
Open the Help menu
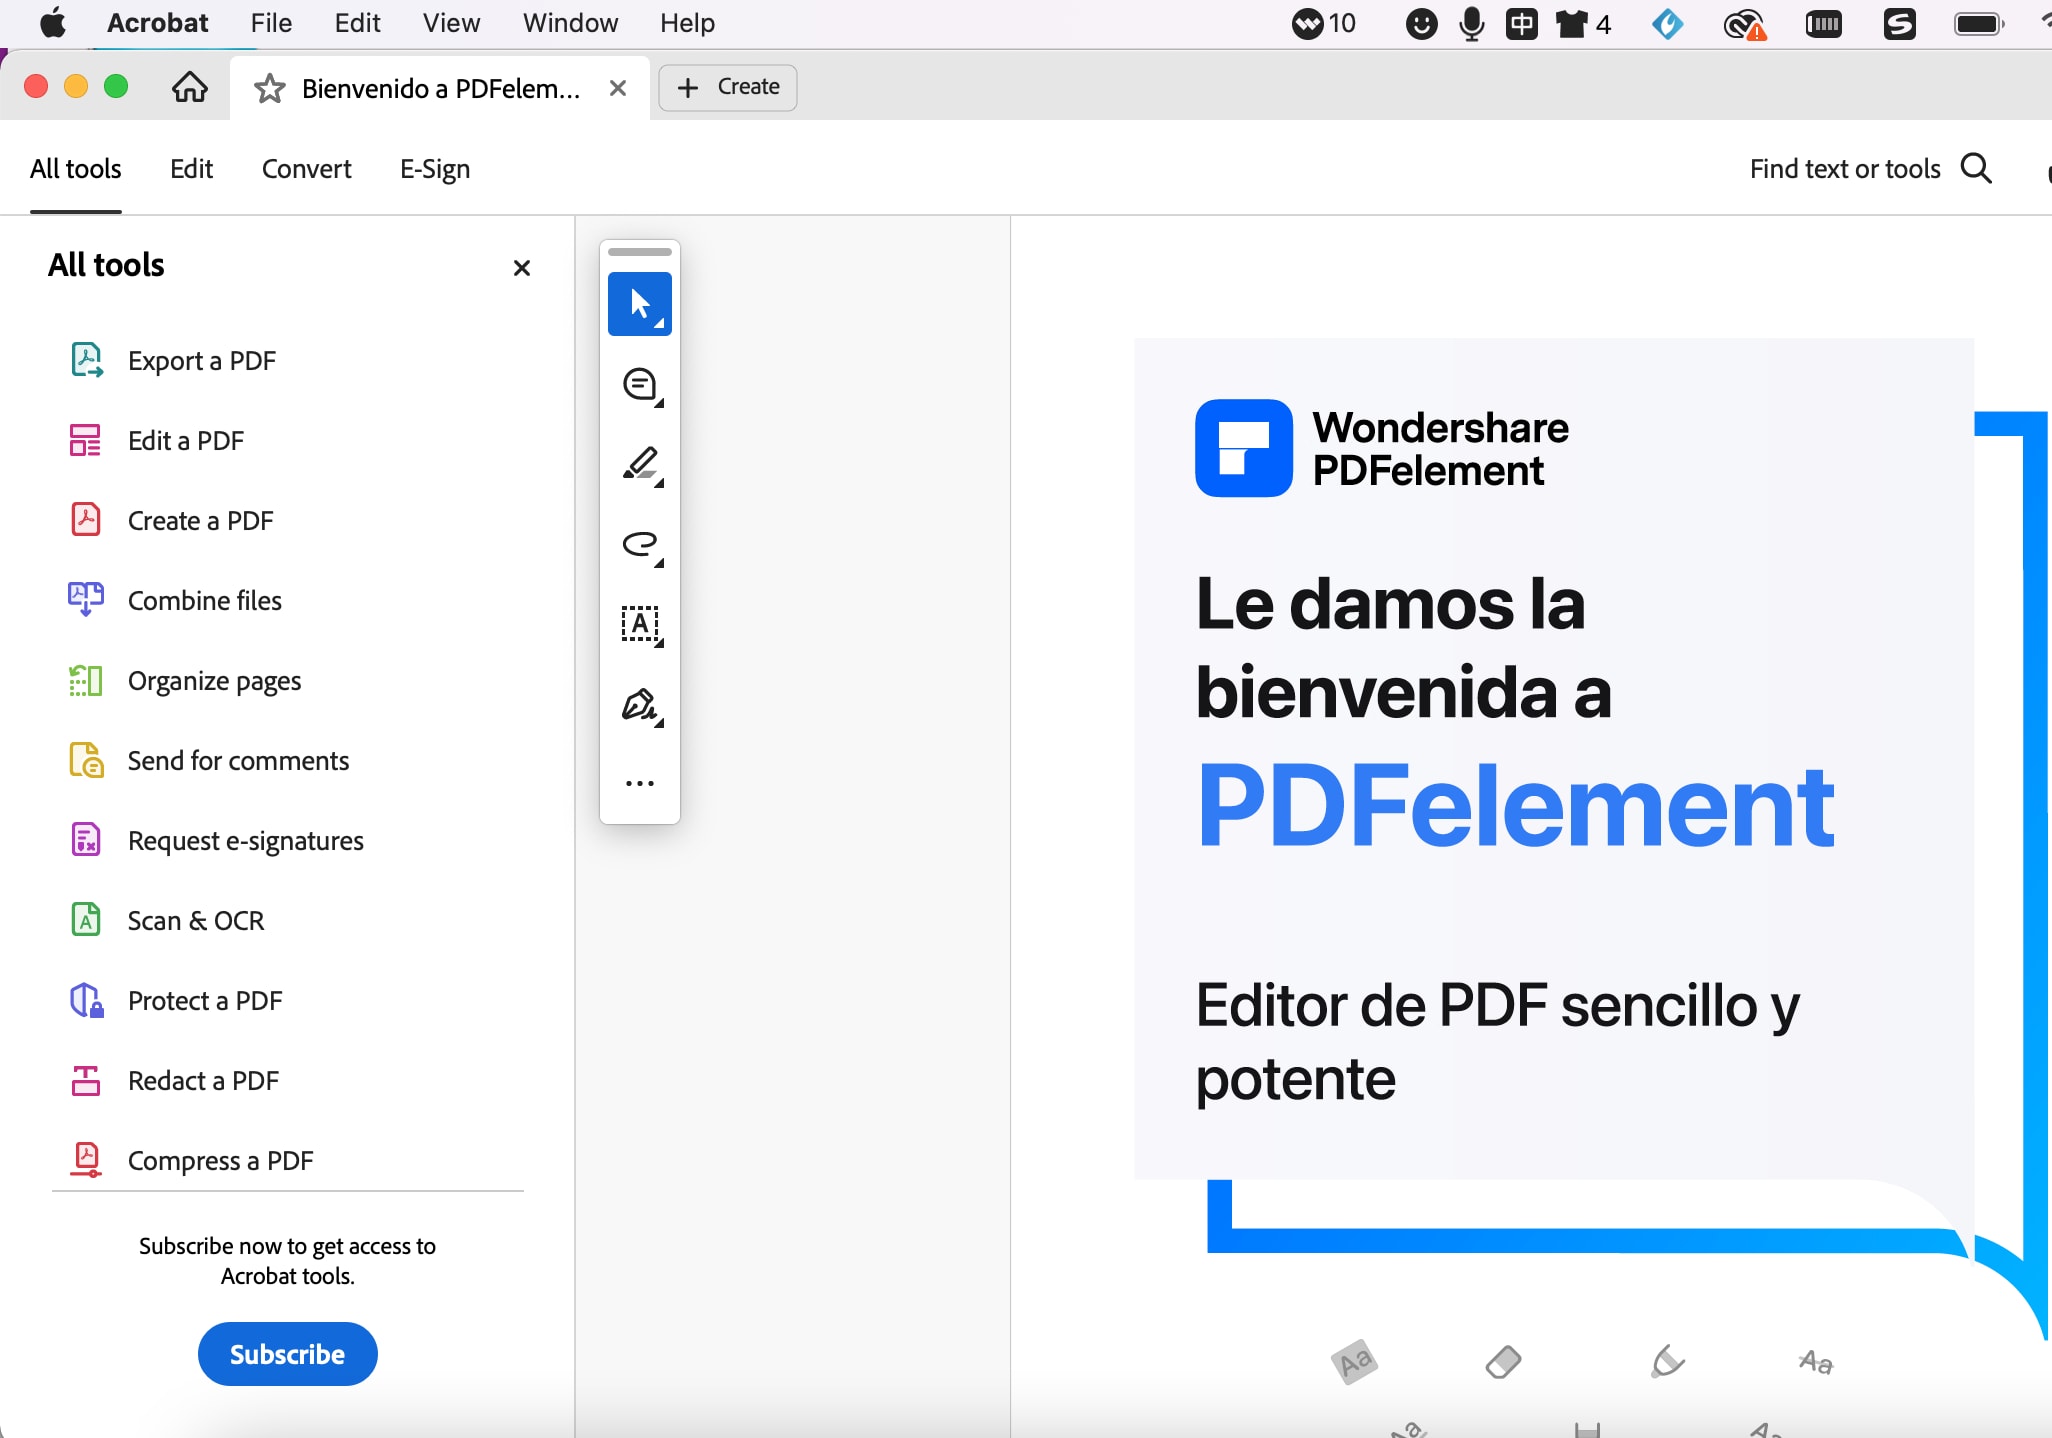[x=687, y=23]
